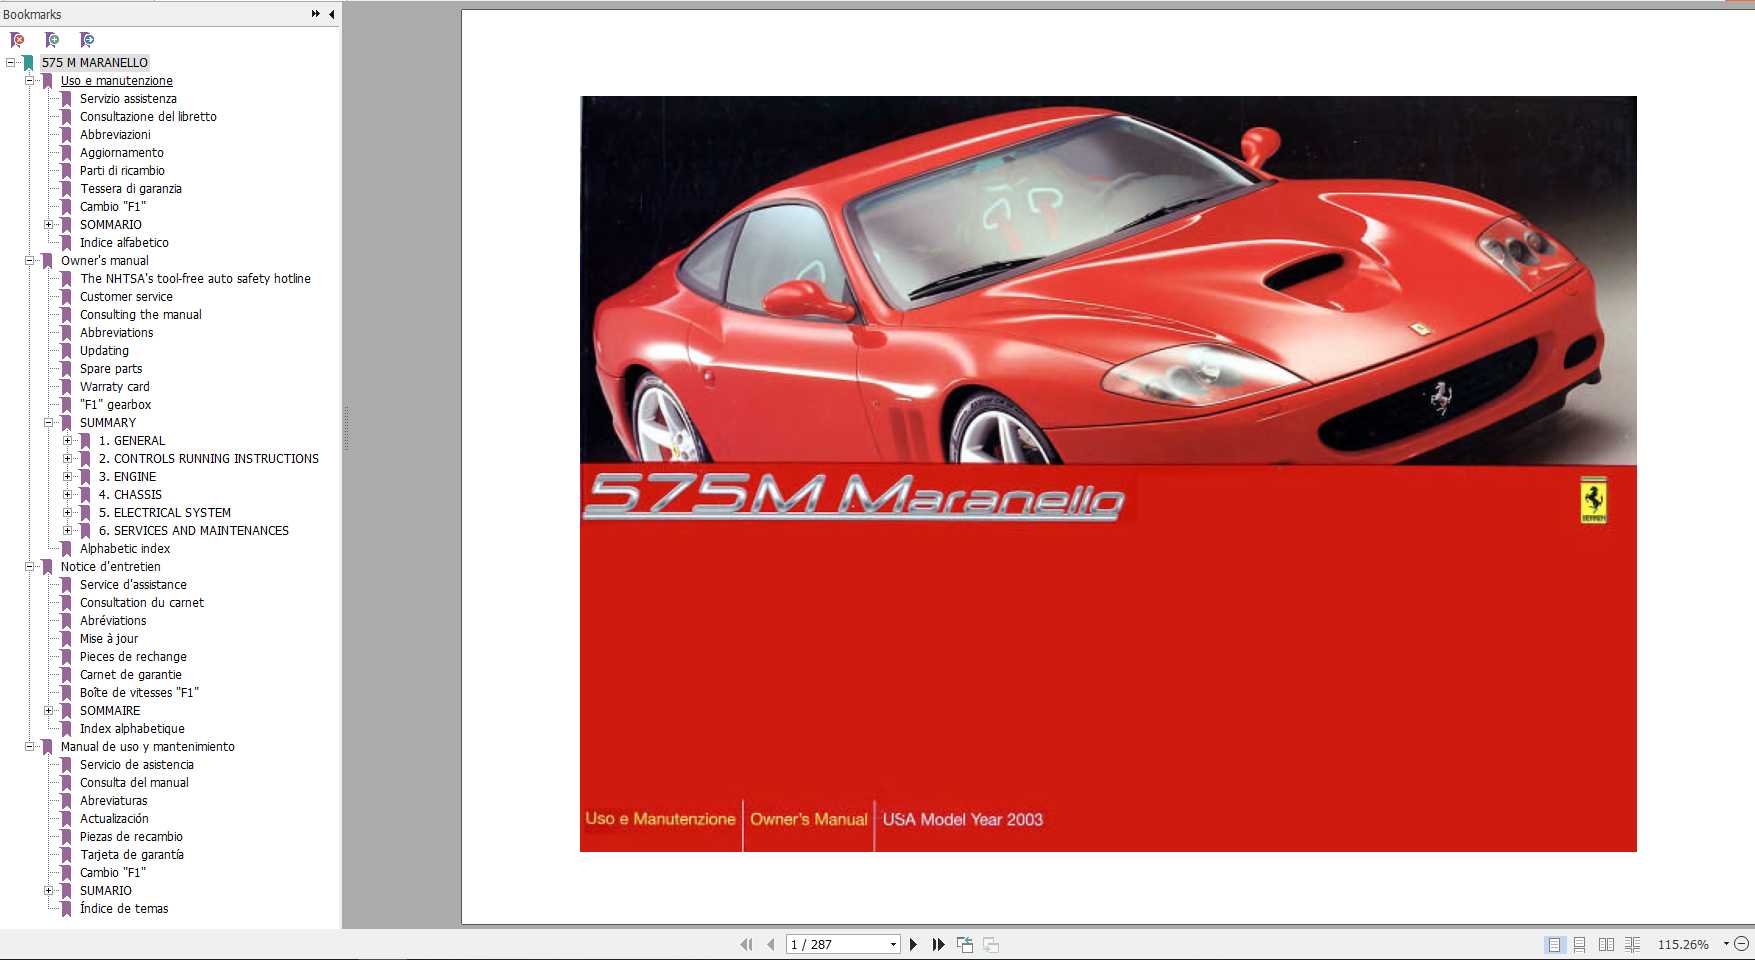Select the Alphabetic index bookmark
1755x960 pixels.
(x=124, y=548)
